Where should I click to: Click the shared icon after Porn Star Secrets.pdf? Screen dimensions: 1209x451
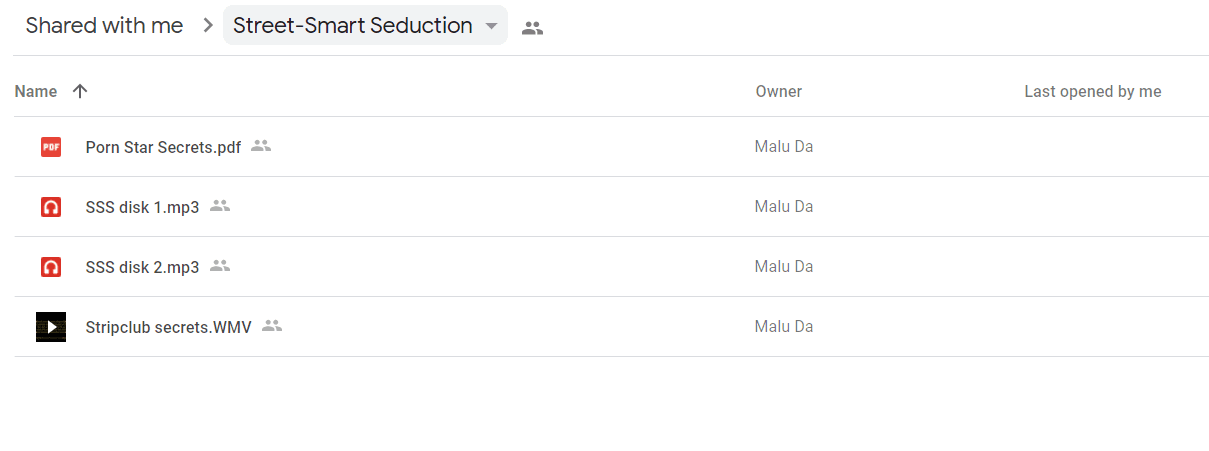261,146
